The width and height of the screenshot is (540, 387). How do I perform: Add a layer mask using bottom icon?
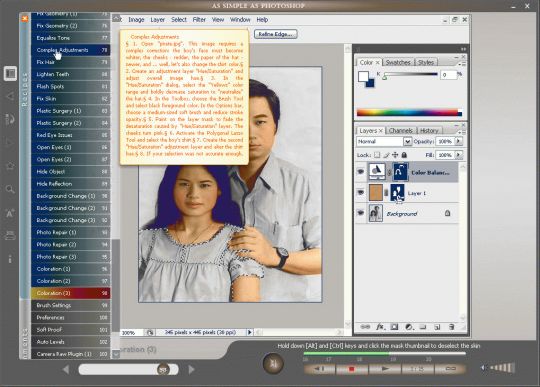click(x=394, y=327)
